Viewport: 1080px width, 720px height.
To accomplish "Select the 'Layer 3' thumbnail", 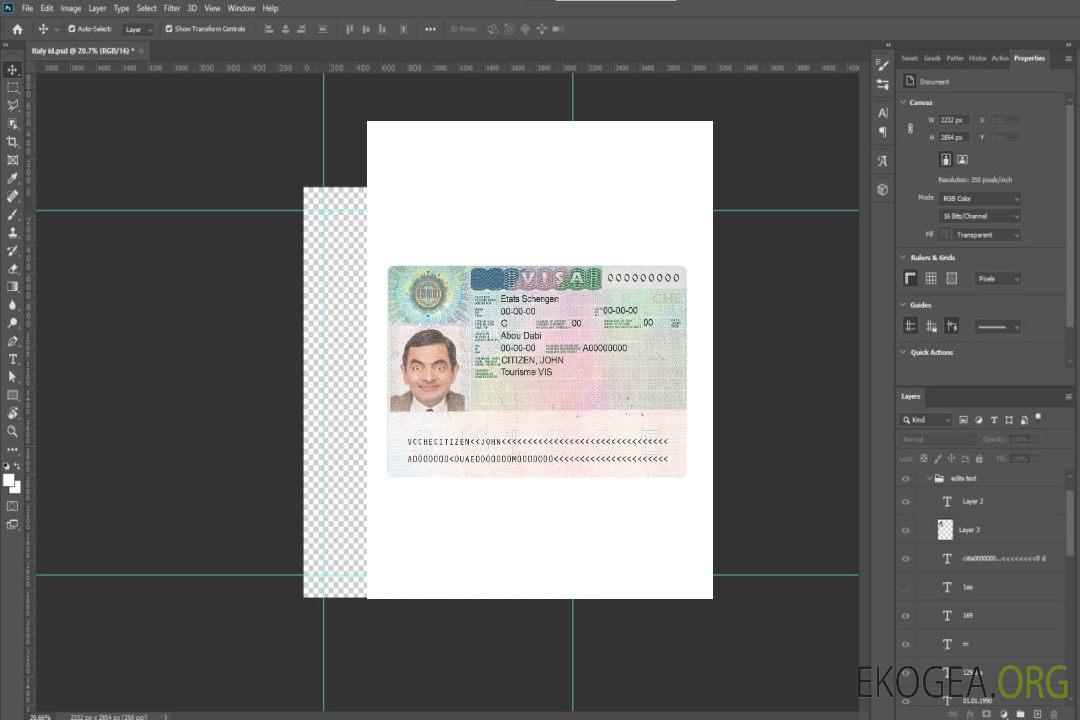I will pos(946,530).
